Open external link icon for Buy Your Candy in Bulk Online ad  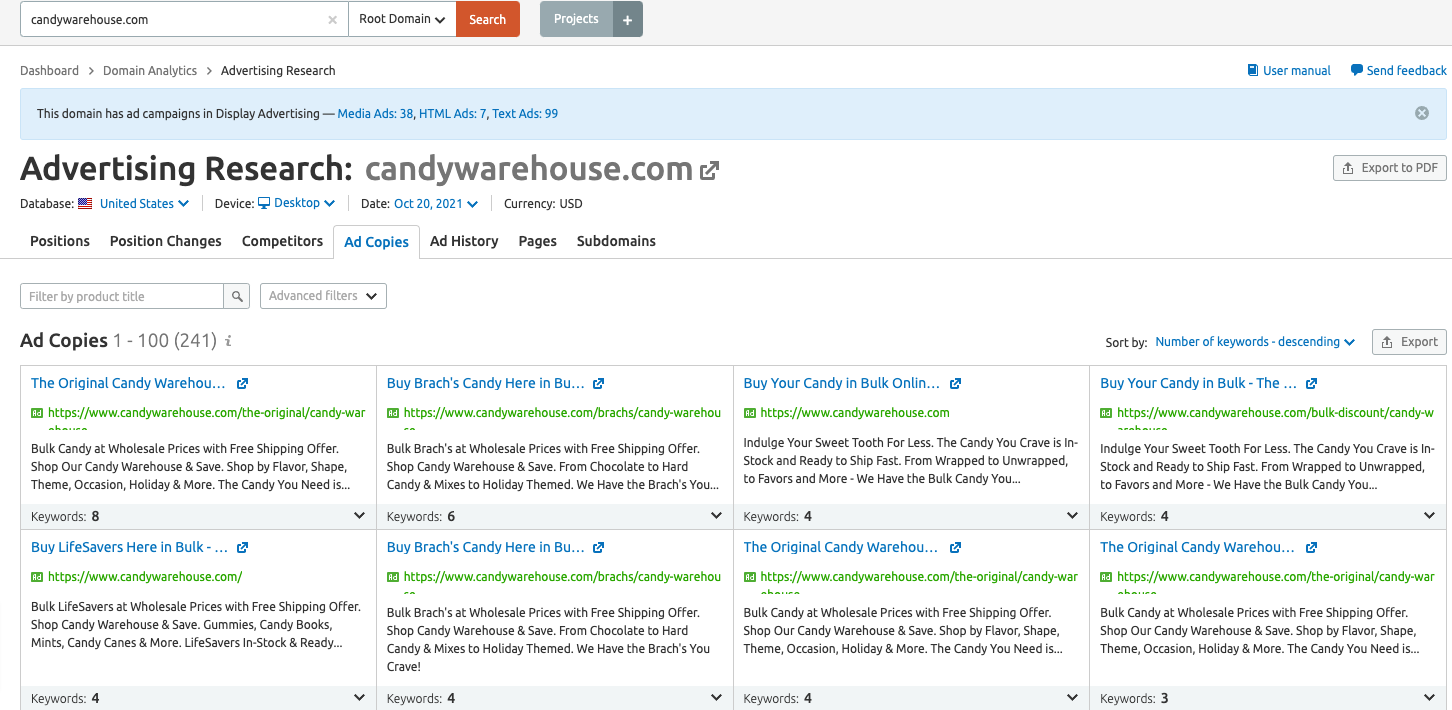pyautogui.click(x=955, y=383)
